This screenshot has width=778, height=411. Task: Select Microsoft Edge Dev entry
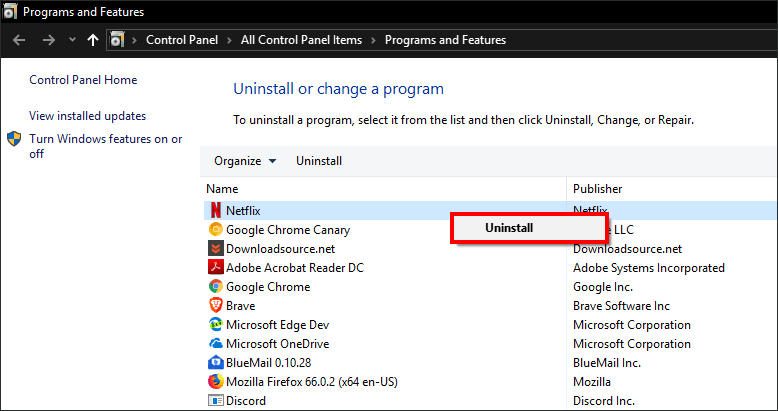tap(277, 325)
